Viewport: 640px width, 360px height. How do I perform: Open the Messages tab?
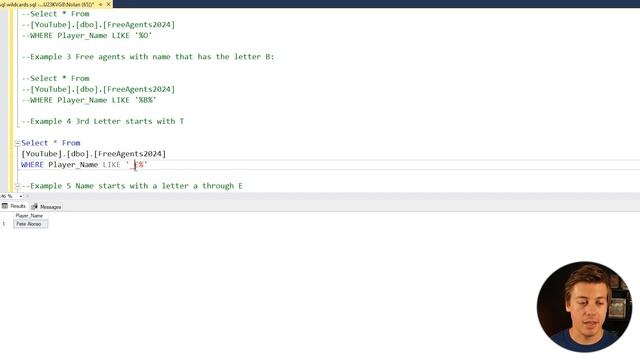47,207
